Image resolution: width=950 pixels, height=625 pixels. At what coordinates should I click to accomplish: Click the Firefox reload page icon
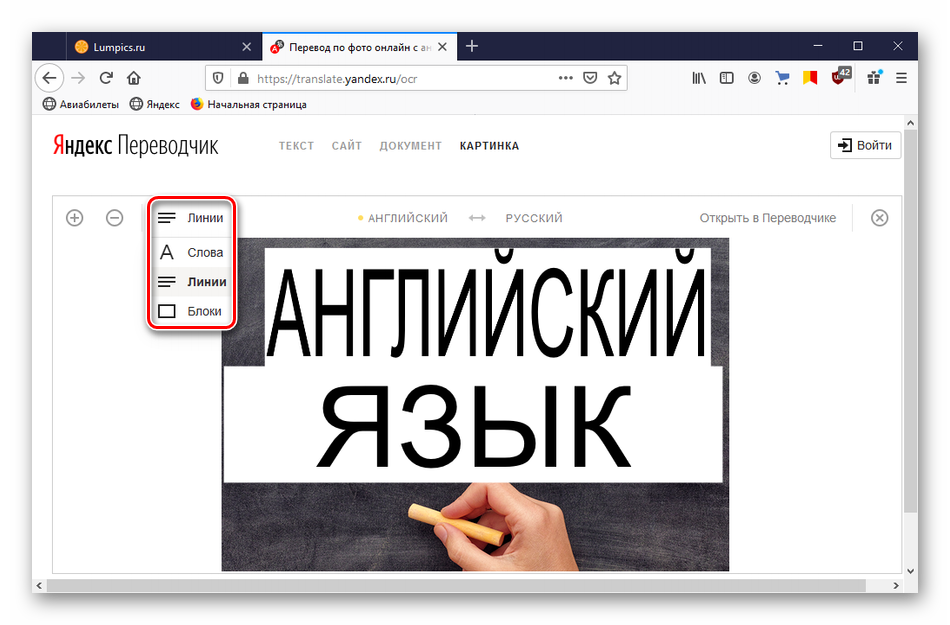pyautogui.click(x=106, y=78)
